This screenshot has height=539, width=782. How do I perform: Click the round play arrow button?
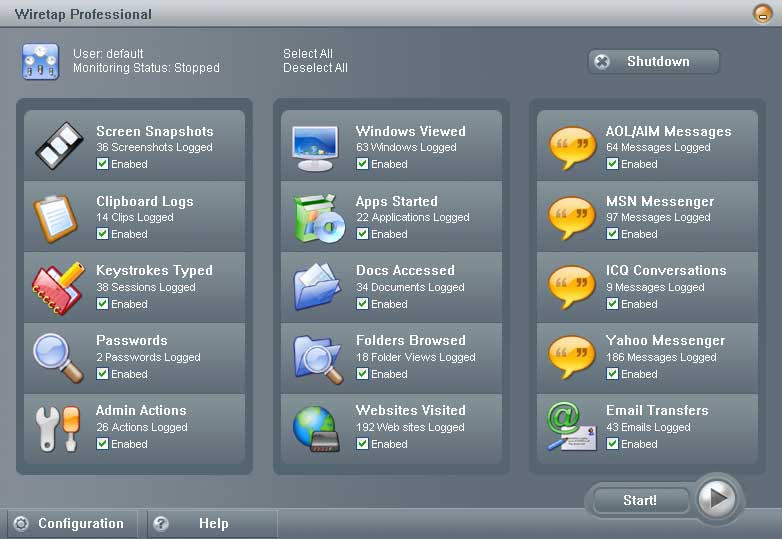[717, 498]
